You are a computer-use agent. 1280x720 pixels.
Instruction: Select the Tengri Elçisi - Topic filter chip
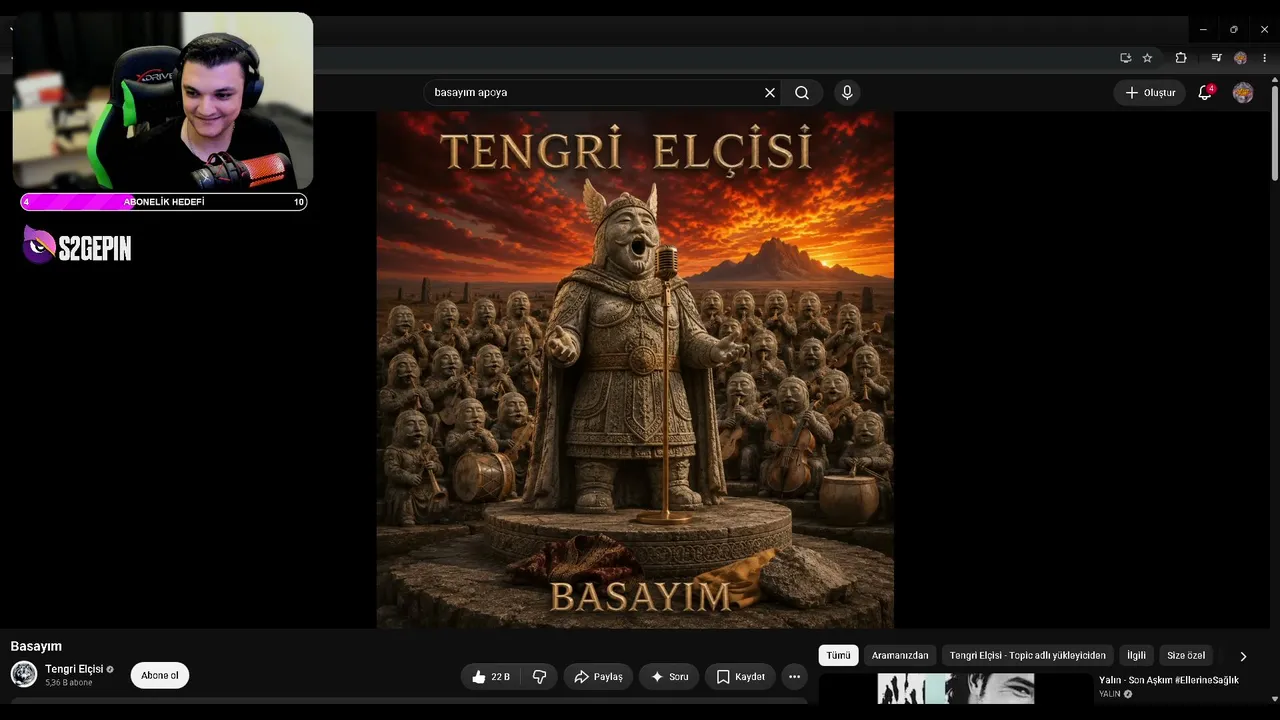1028,656
